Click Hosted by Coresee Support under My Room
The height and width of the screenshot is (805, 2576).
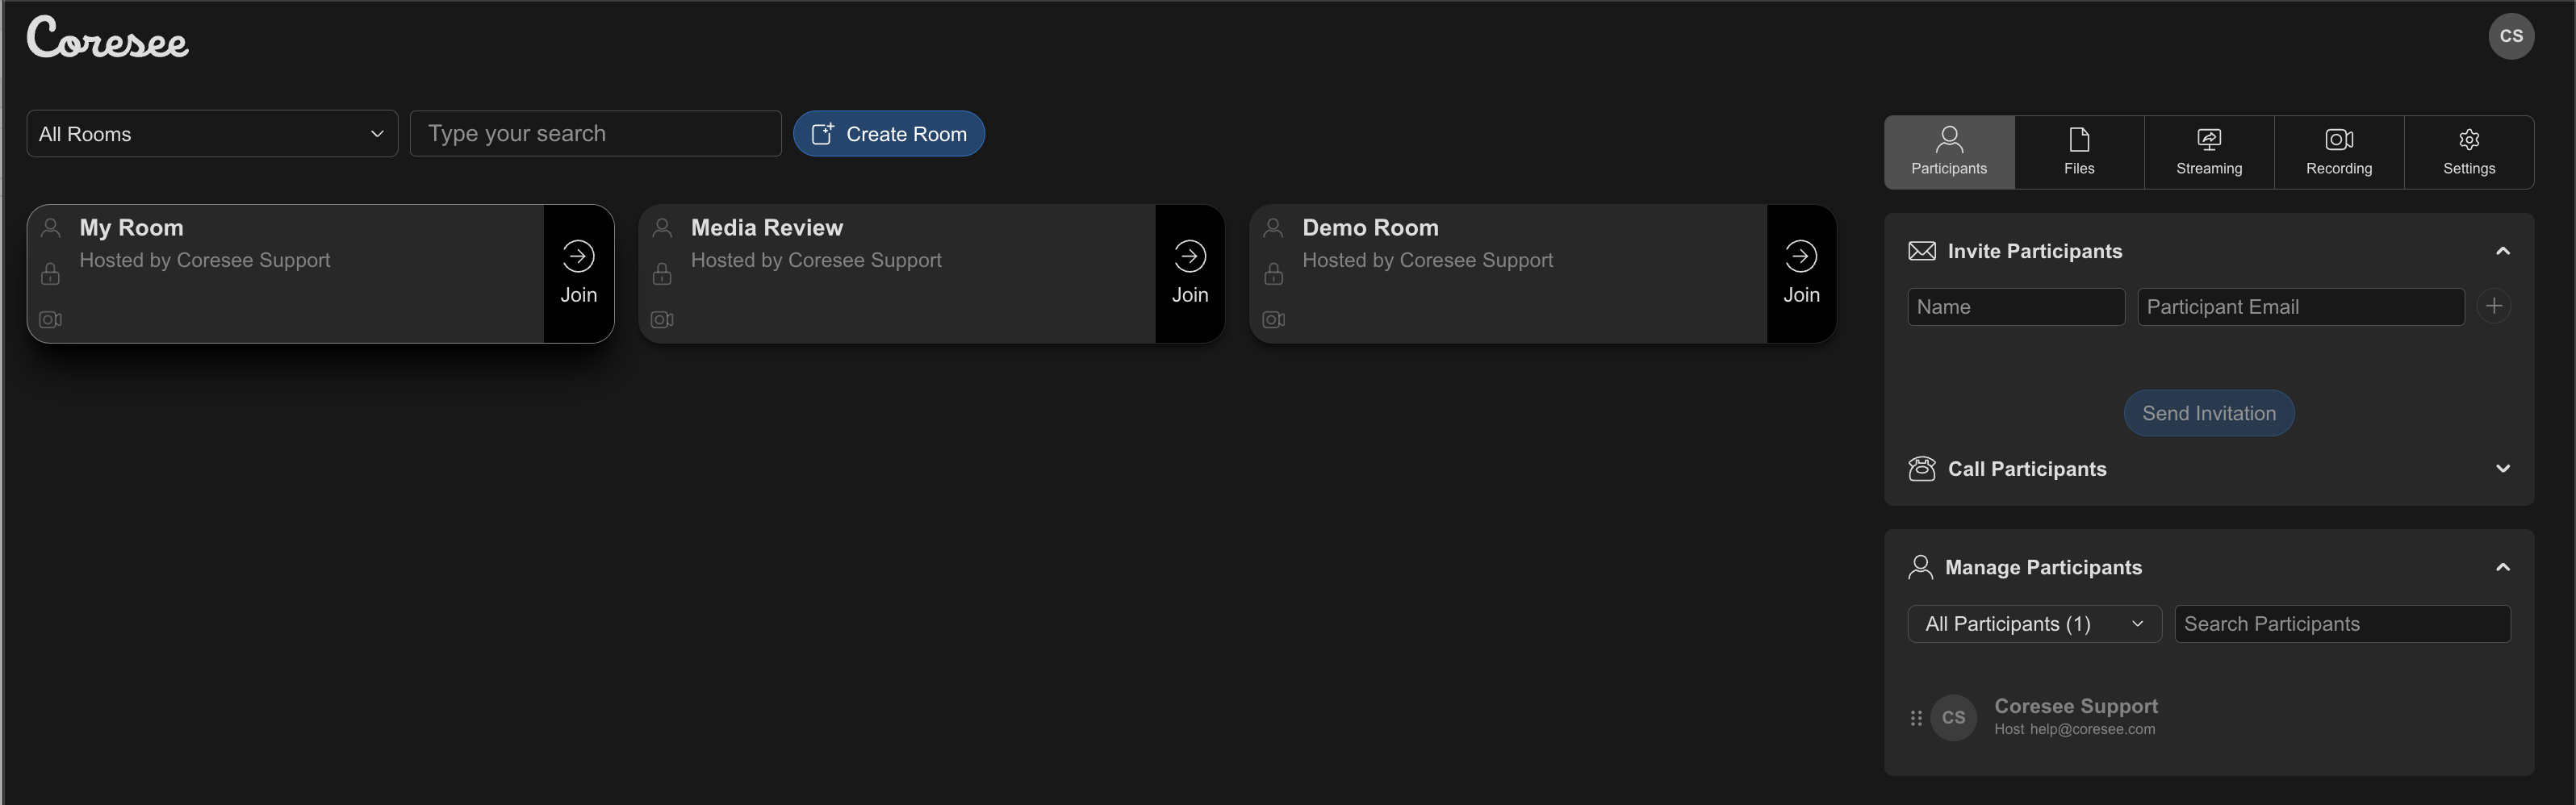pyautogui.click(x=205, y=260)
